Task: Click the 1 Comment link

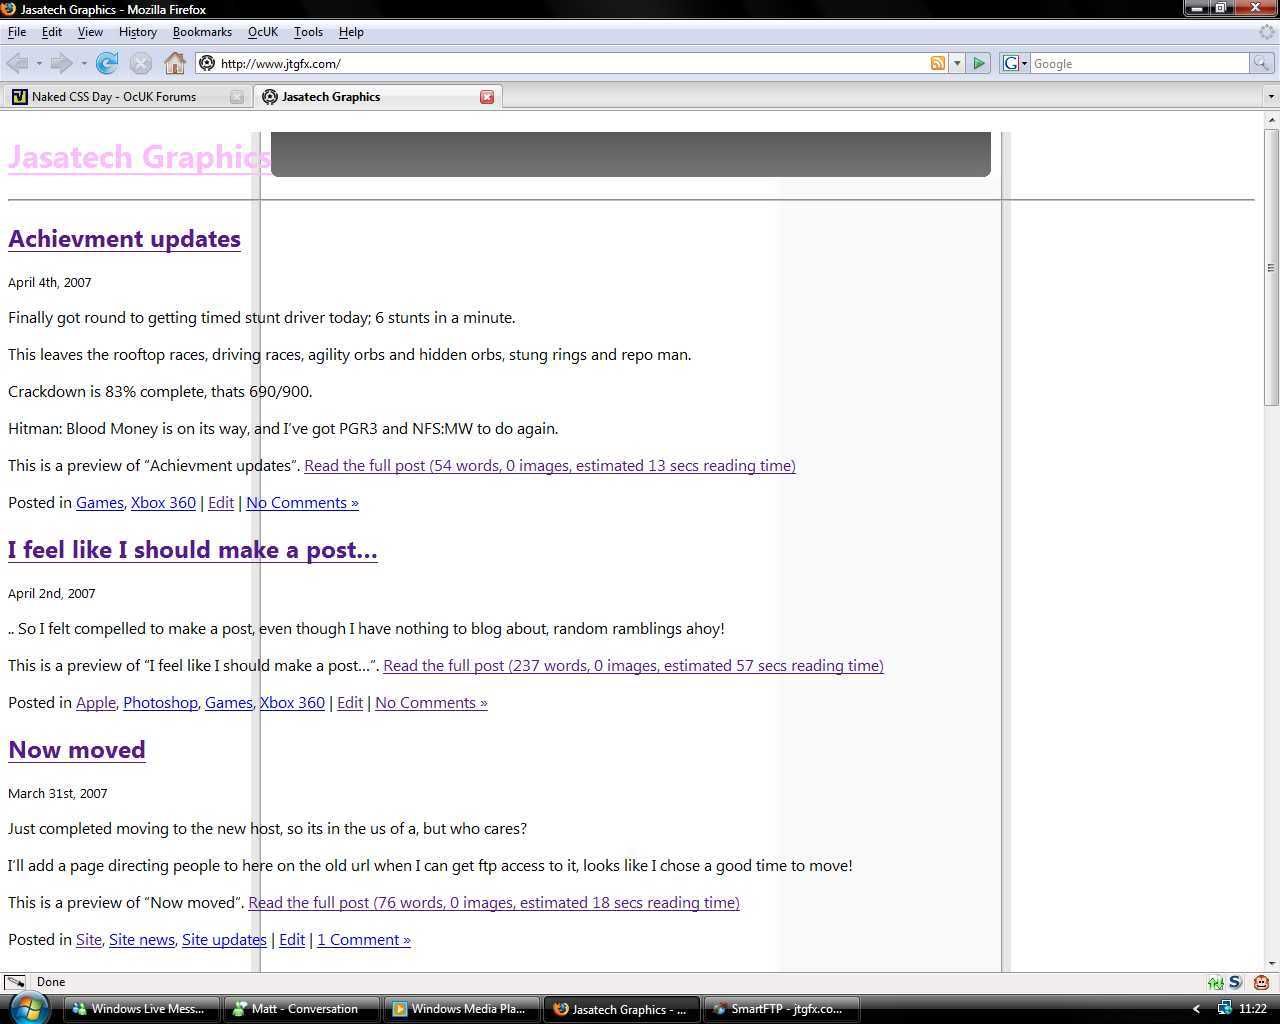Action: point(364,939)
